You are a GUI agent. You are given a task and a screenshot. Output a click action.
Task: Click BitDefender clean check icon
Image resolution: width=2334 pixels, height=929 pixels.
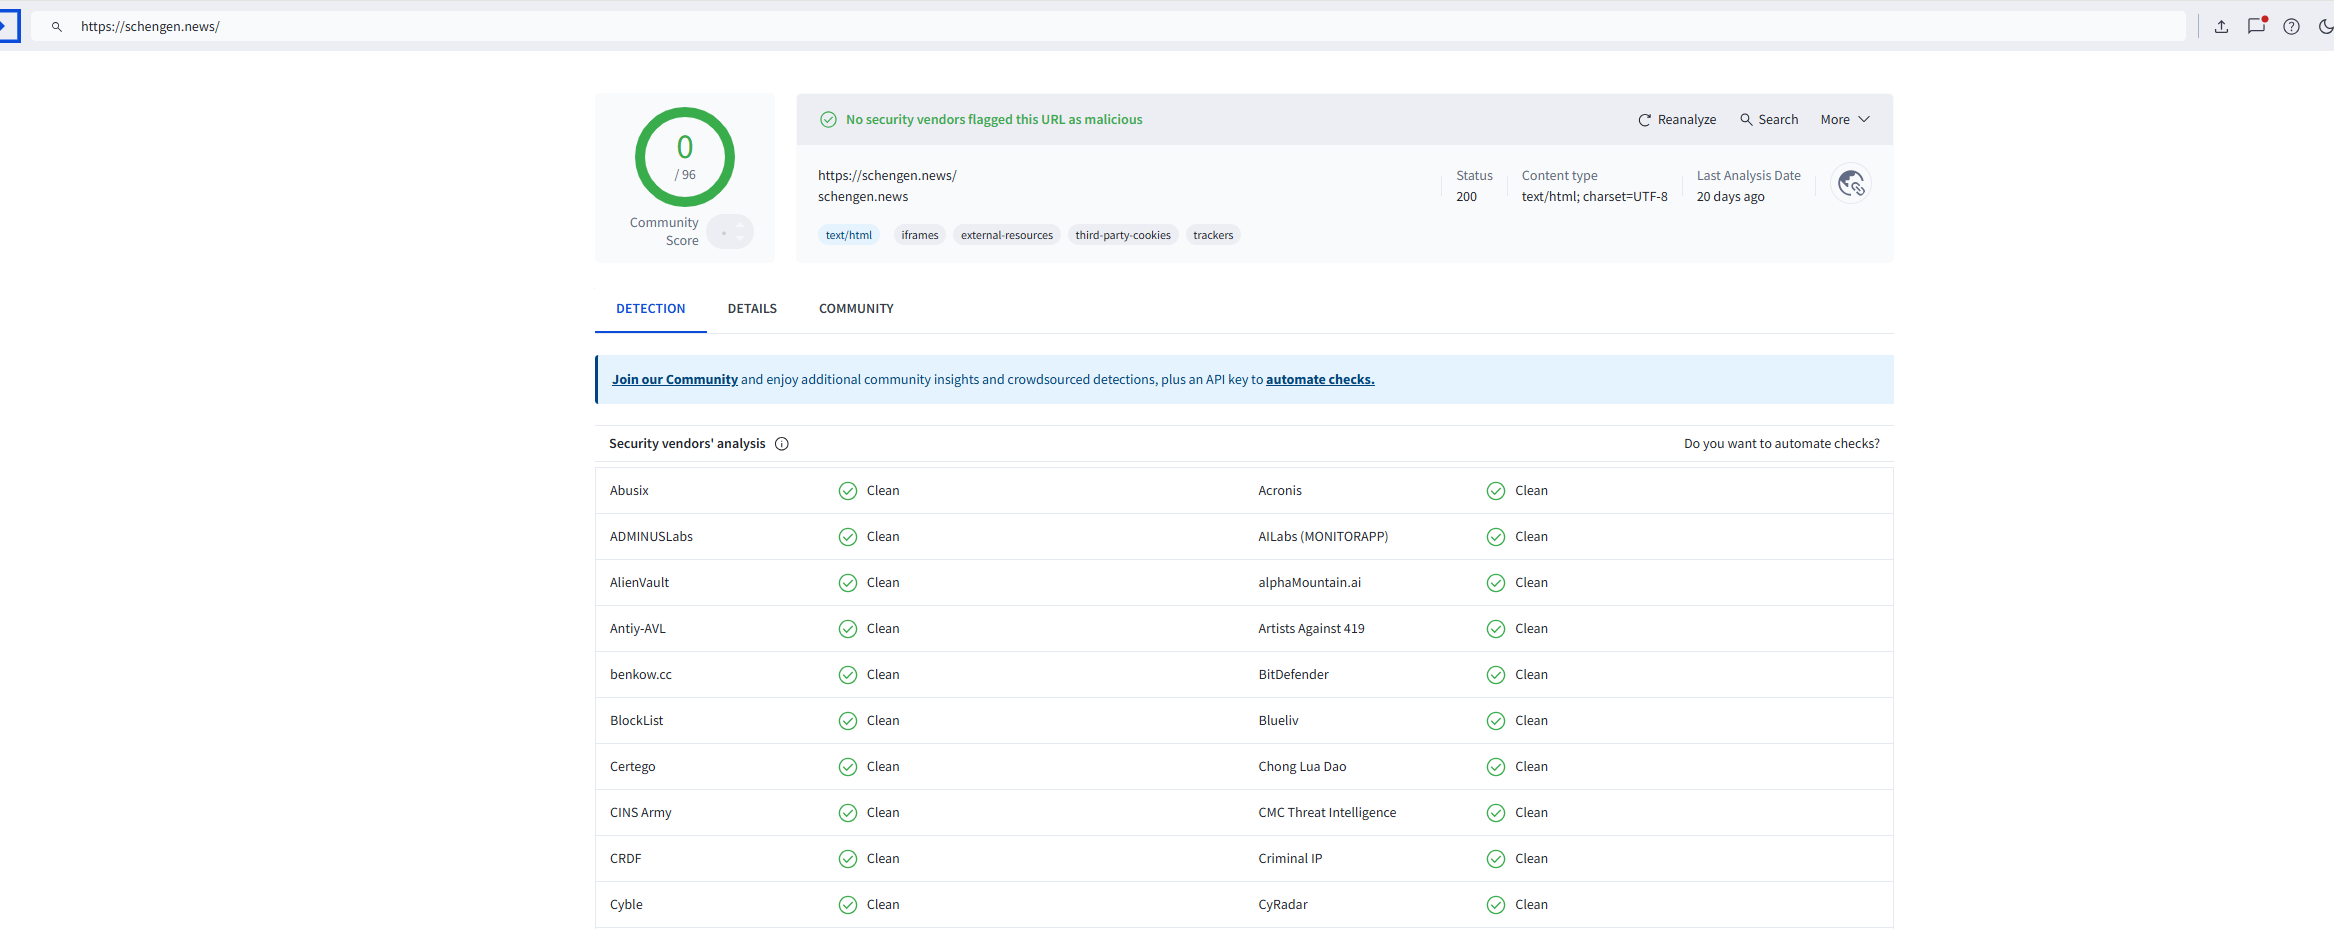click(1496, 675)
